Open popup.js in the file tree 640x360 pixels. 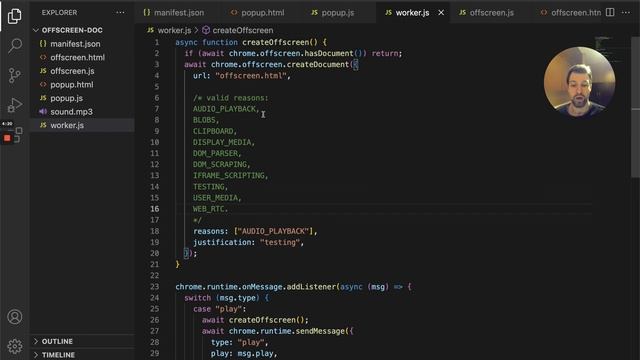coord(67,98)
